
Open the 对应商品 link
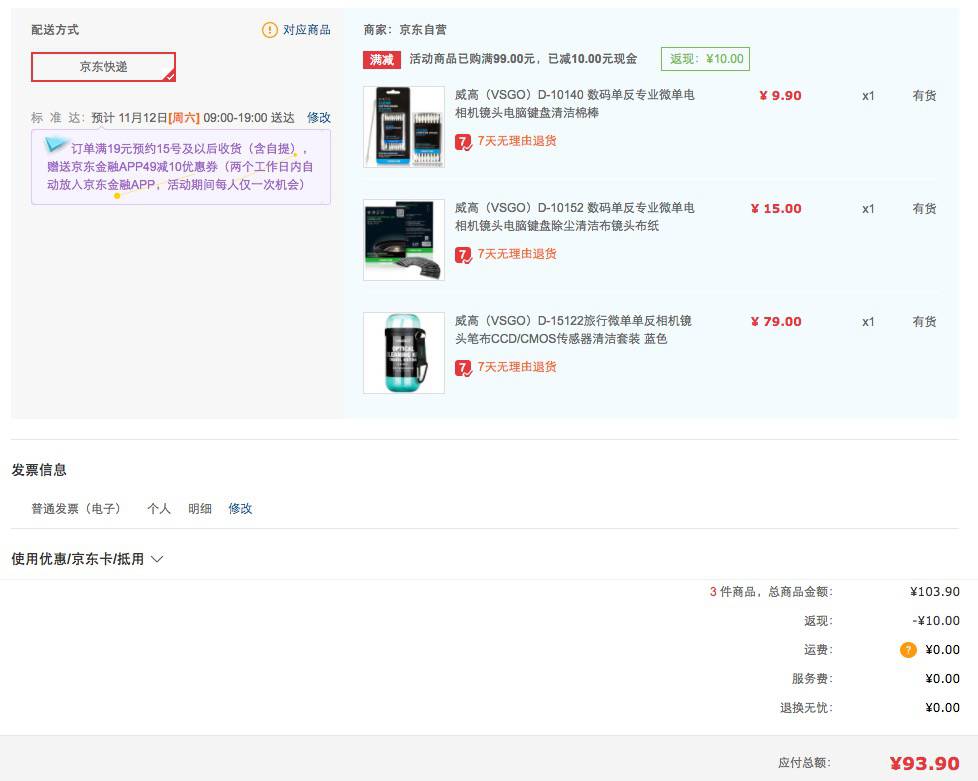pyautogui.click(x=306, y=30)
